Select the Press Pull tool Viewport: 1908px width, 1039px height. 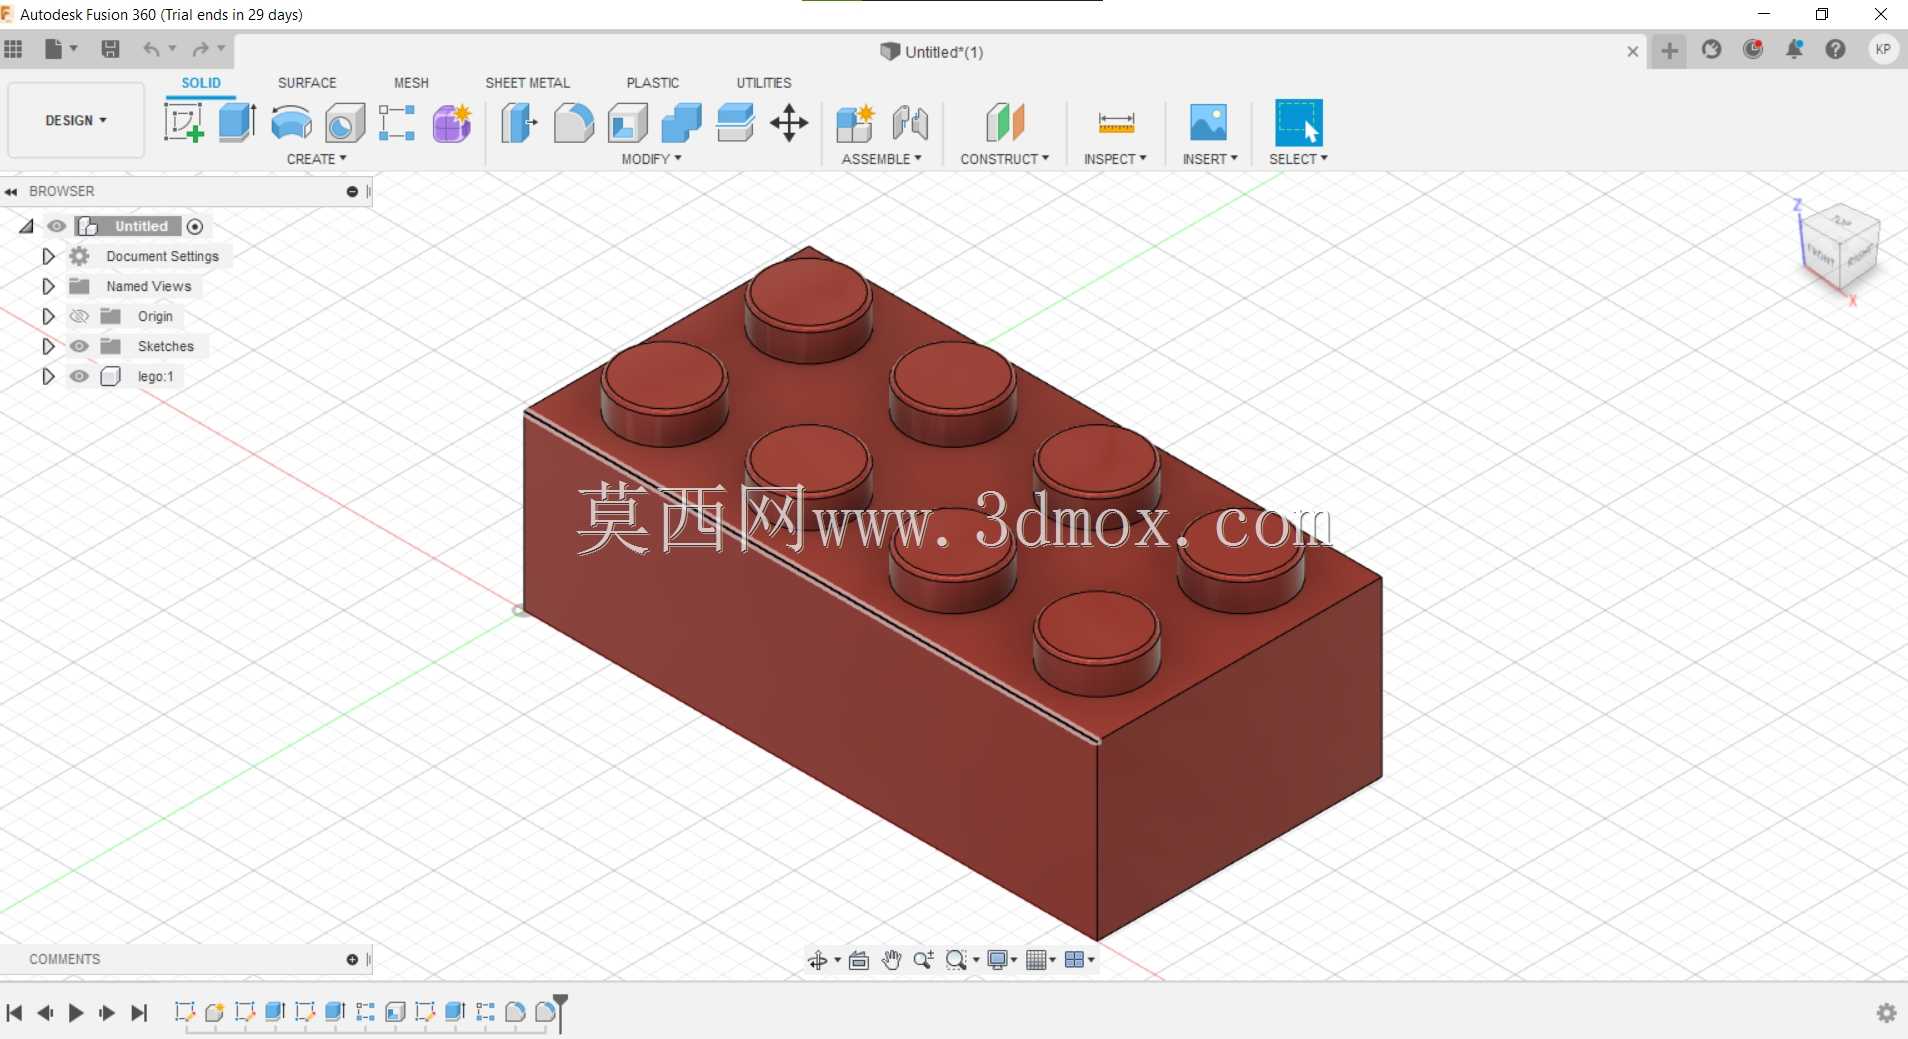pyautogui.click(x=519, y=123)
